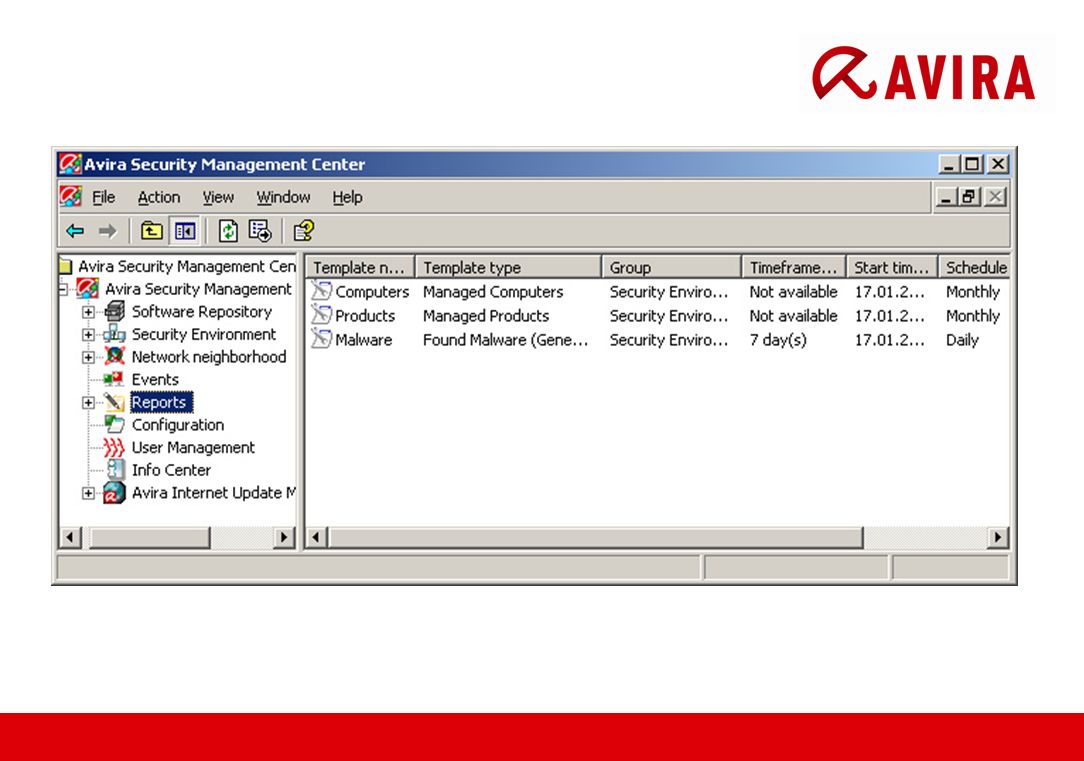The image size is (1084, 761).
Task: Click the Info Center icon
Action: pos(115,470)
